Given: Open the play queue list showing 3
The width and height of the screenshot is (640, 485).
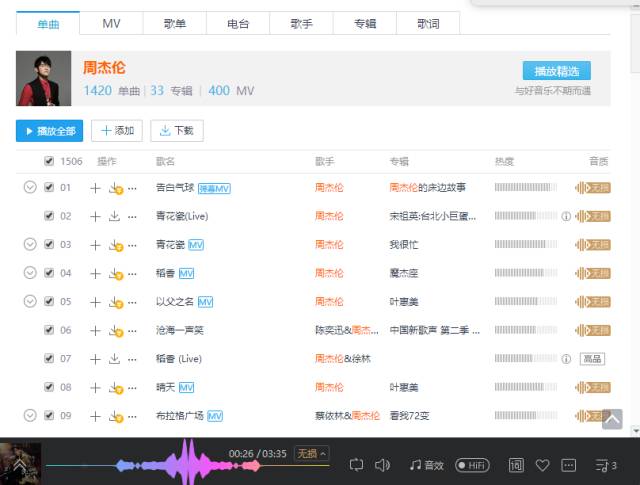Looking at the screenshot, I should (606, 465).
